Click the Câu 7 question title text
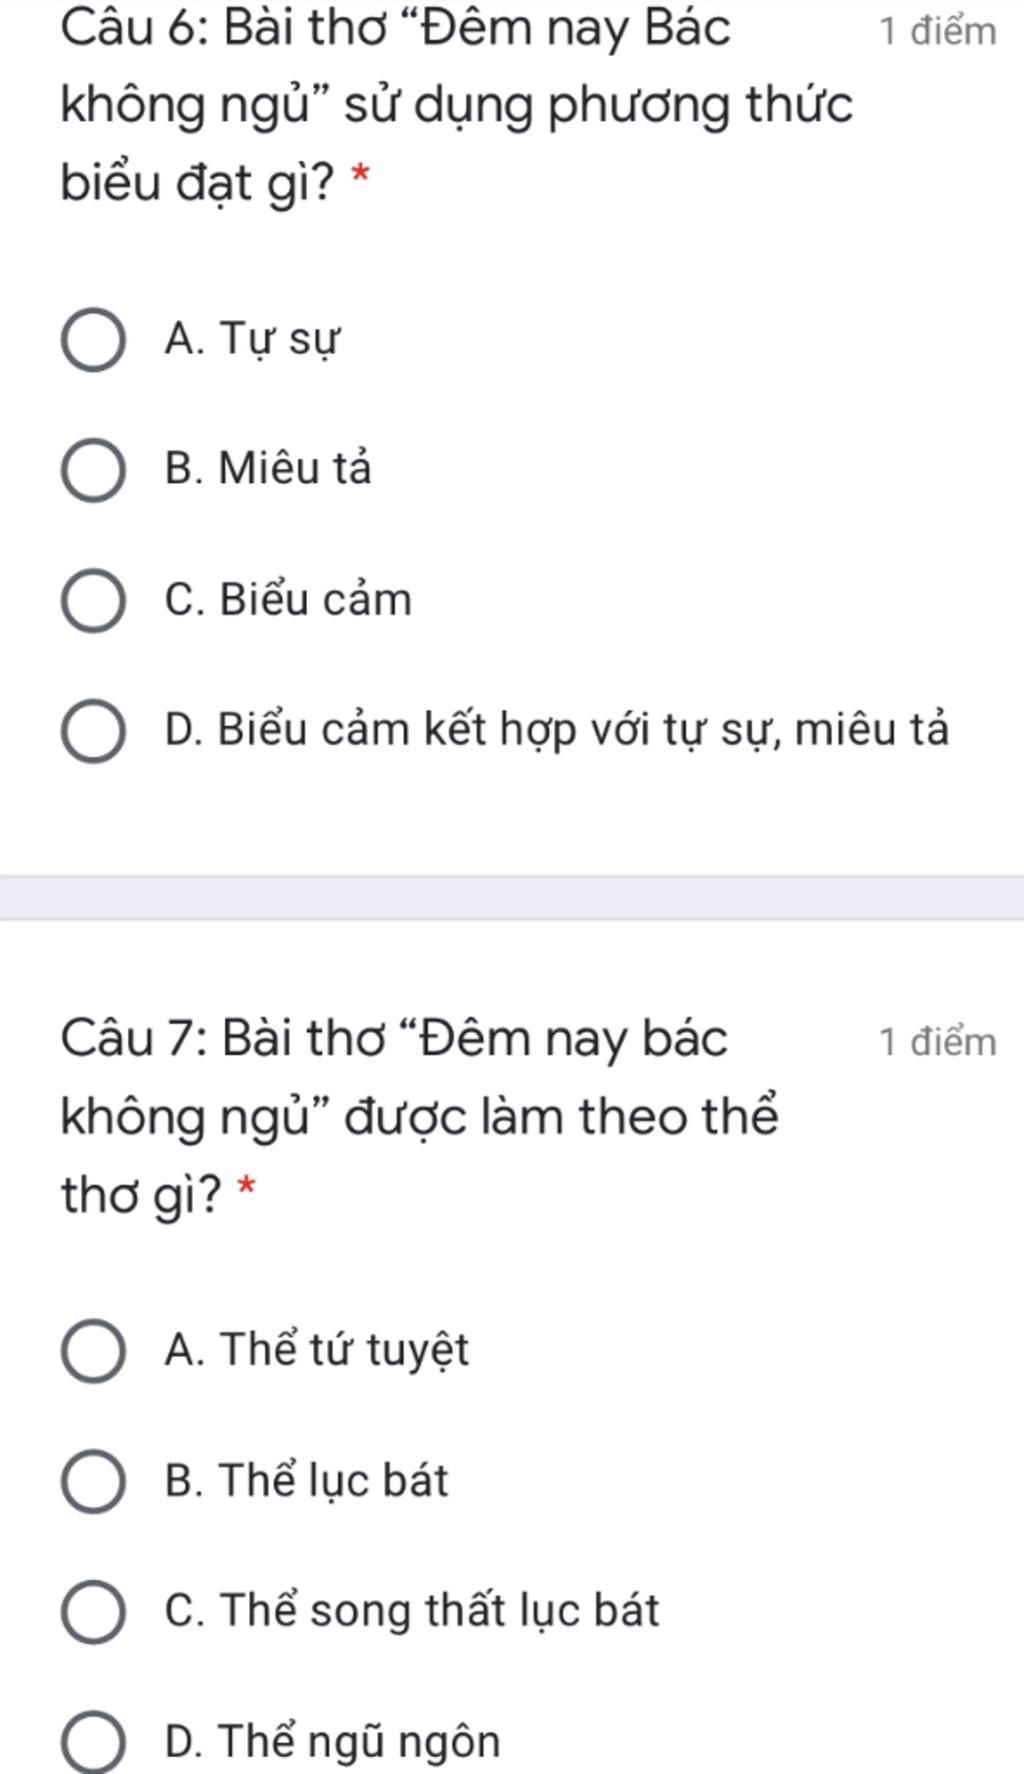This screenshot has height=1774, width=1024. (x=419, y=1116)
